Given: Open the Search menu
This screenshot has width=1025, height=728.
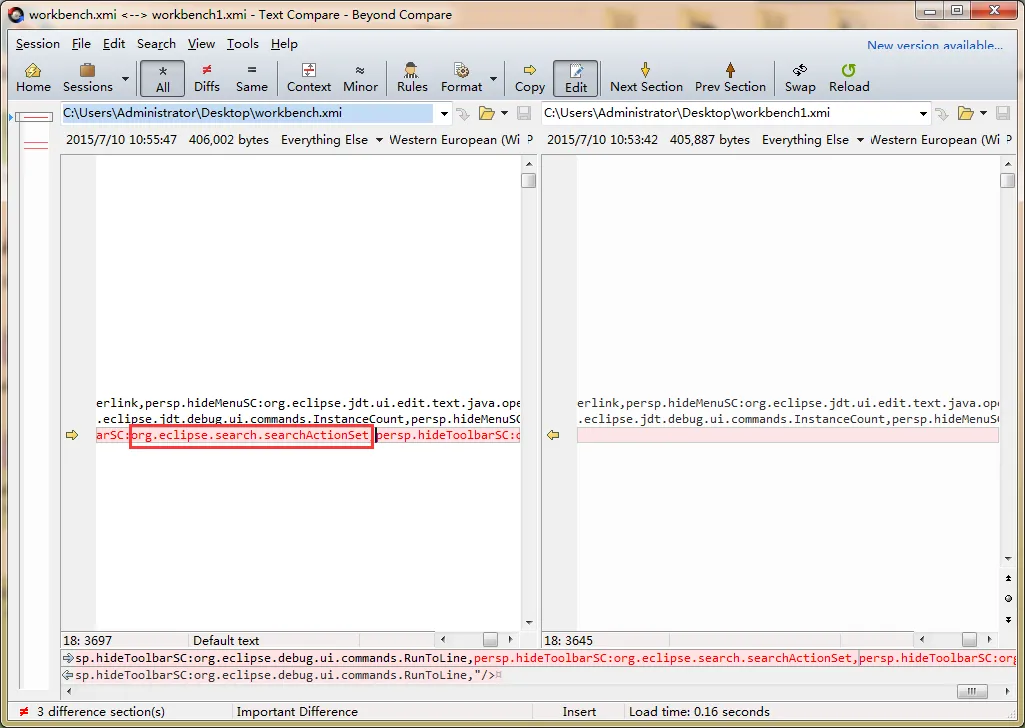Looking at the screenshot, I should click(156, 44).
